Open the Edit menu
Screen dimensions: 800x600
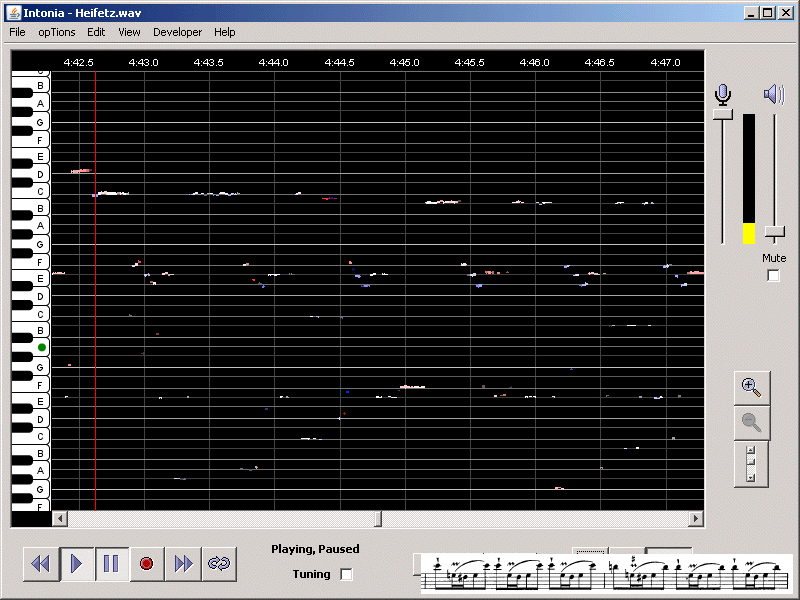pyautogui.click(x=96, y=32)
